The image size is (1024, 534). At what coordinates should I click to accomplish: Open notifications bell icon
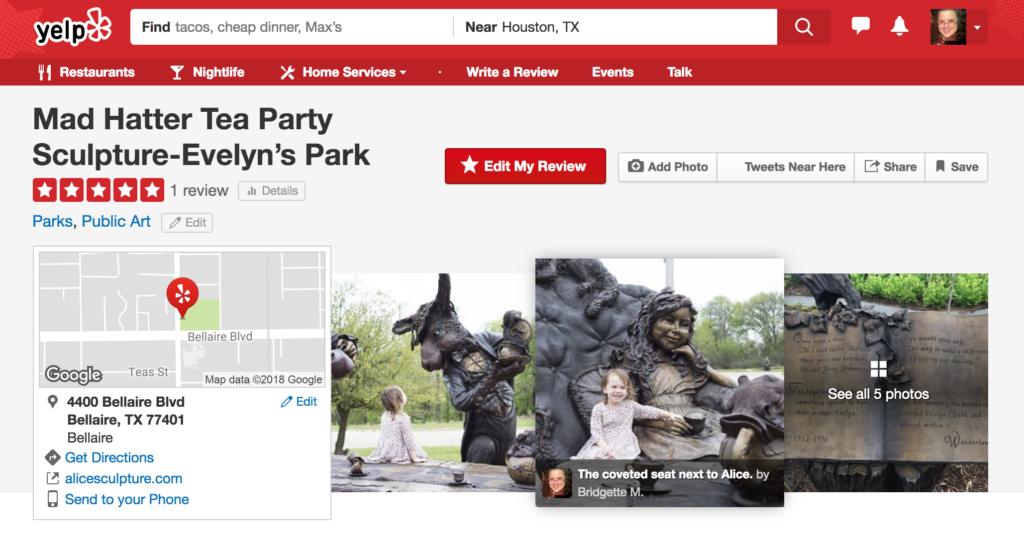pos(899,26)
